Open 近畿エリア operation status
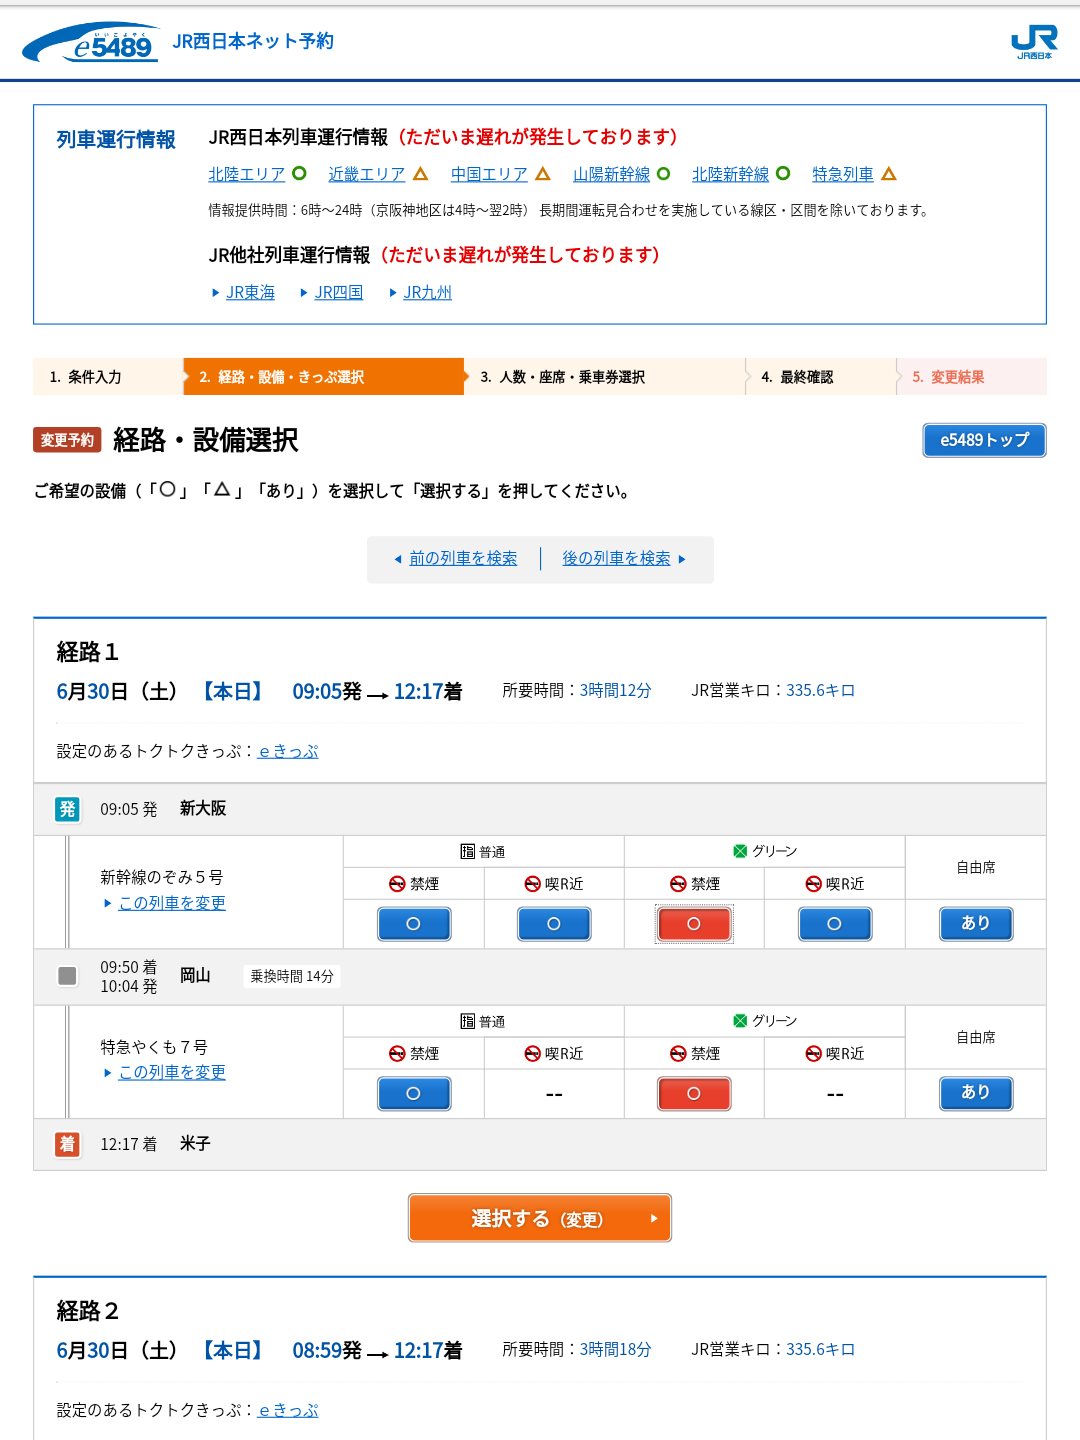1080x1440 pixels. [x=366, y=174]
